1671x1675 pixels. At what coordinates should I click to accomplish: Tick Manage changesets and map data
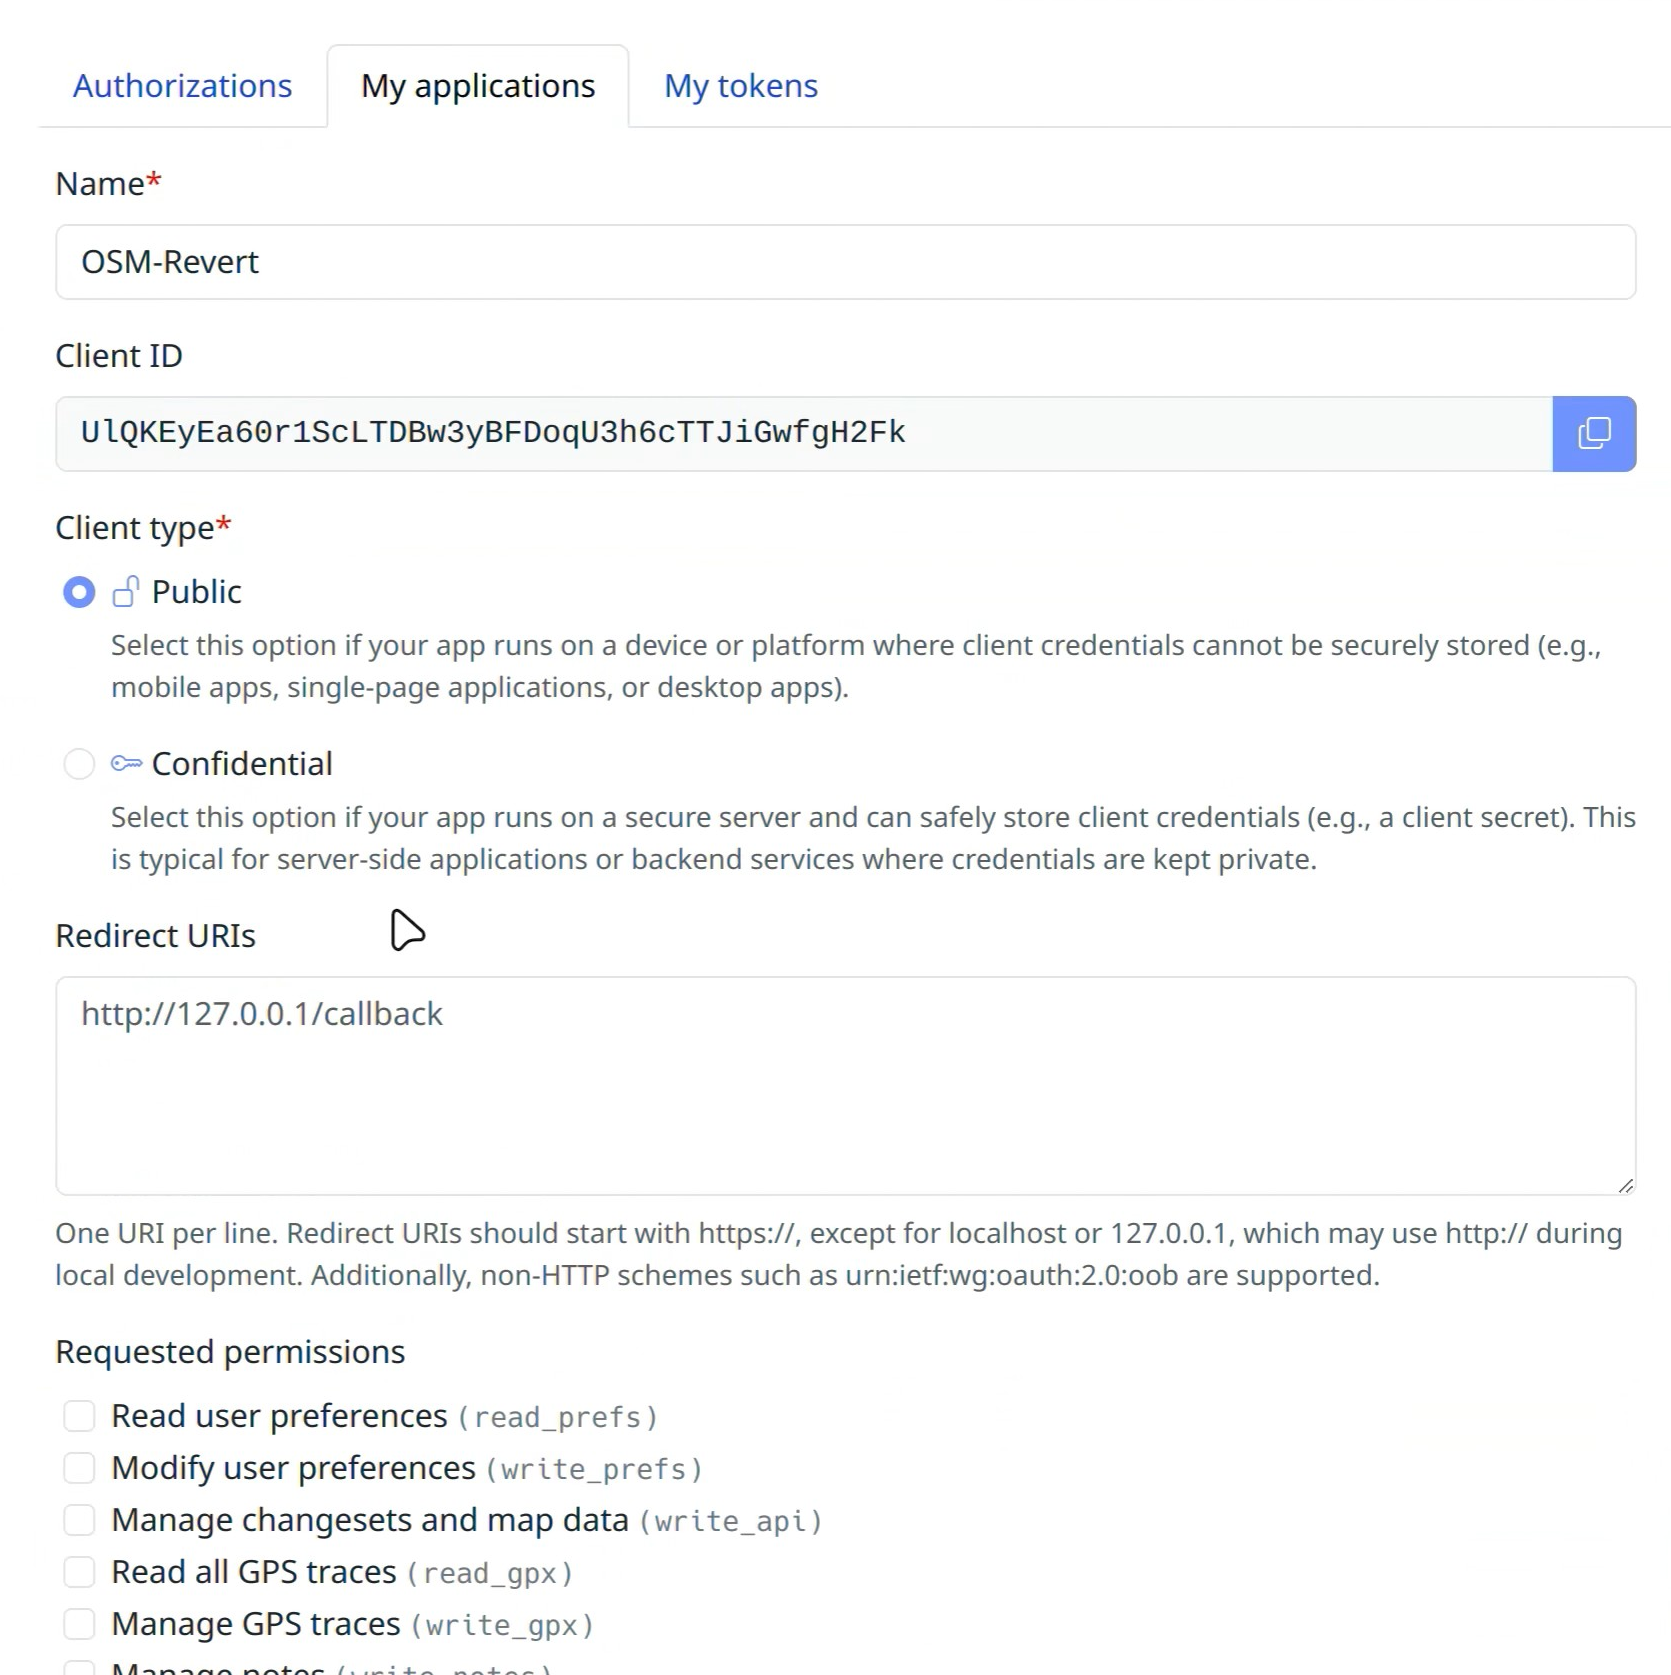79,1520
